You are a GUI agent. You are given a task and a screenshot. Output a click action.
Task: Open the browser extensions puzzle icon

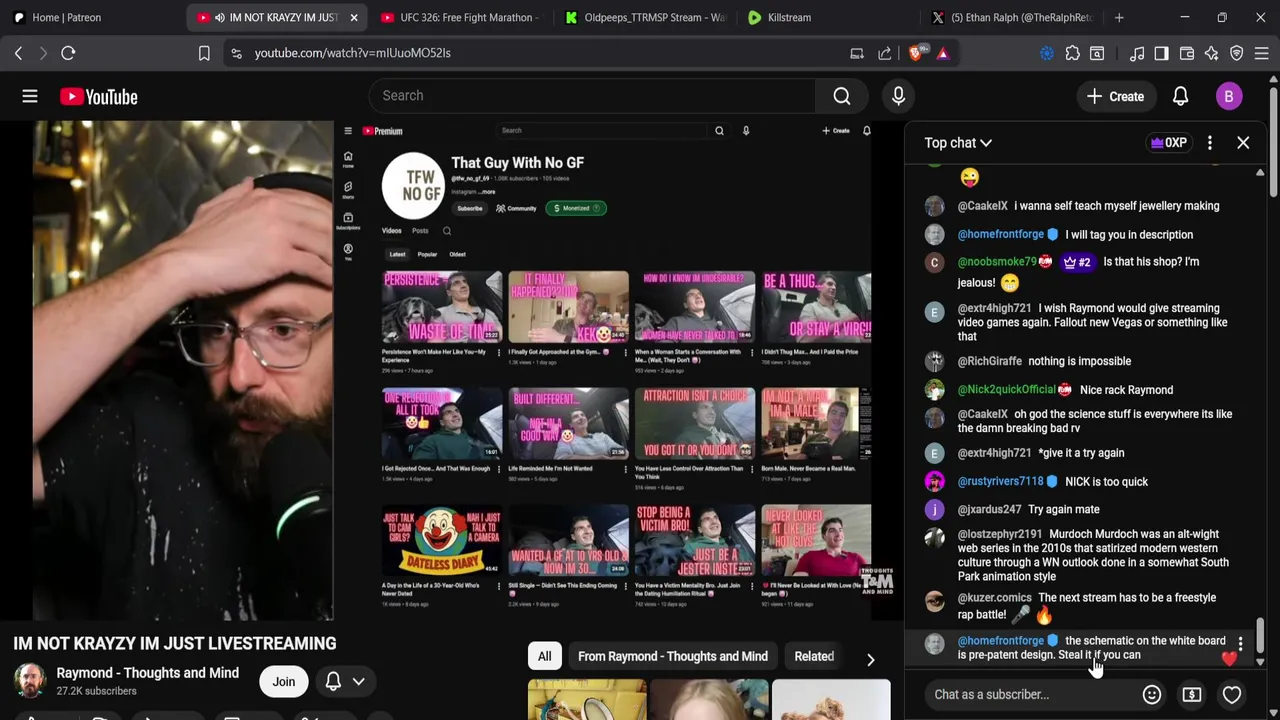point(1073,53)
